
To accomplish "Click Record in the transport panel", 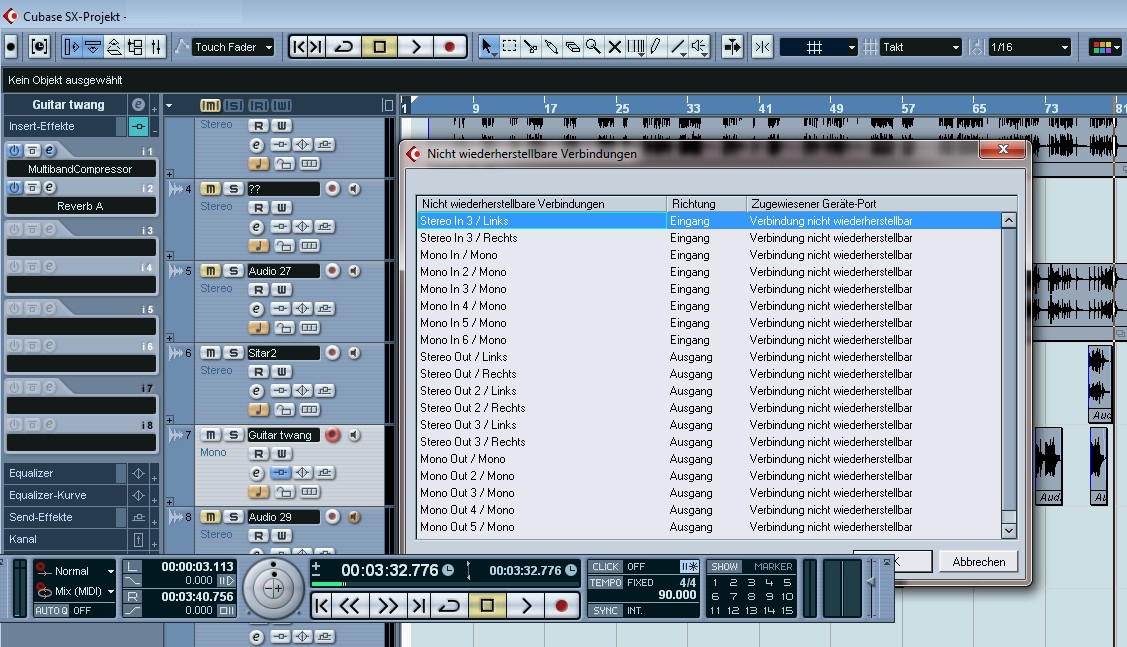I will click(561, 606).
